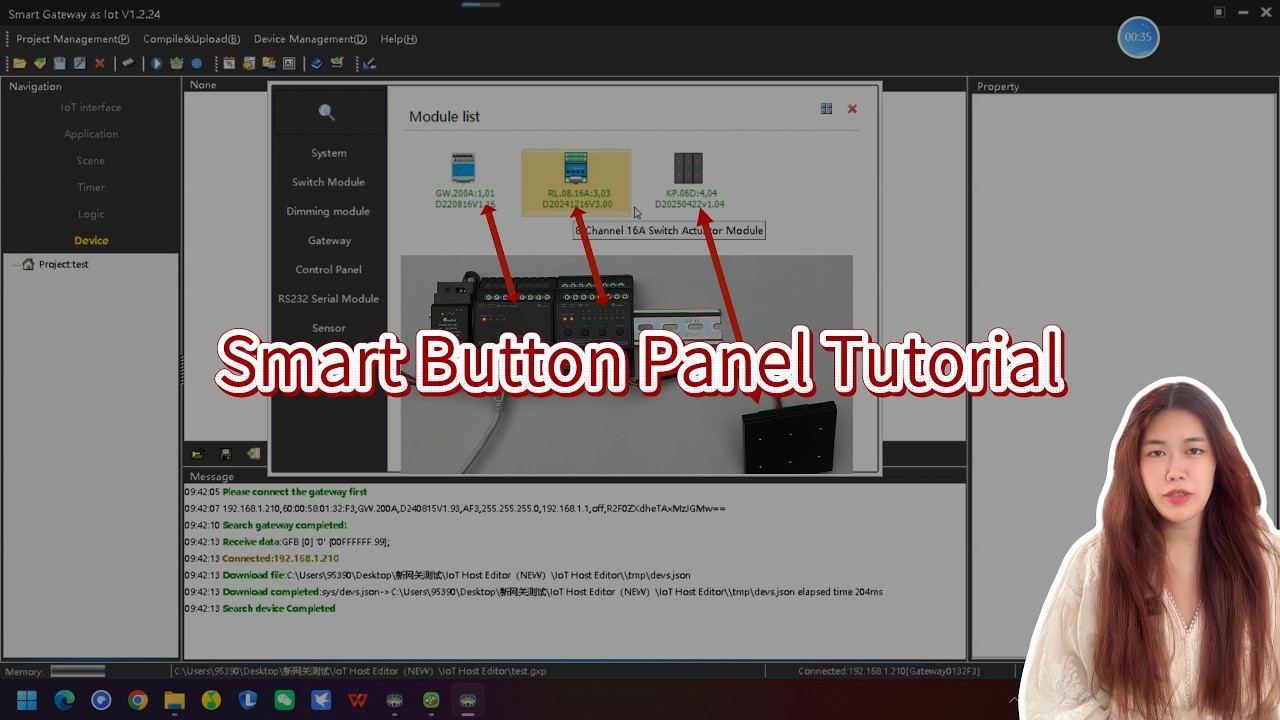The height and width of the screenshot is (720, 1280).
Task: Select the RL.08.16A switch actuator module
Action: 576,181
